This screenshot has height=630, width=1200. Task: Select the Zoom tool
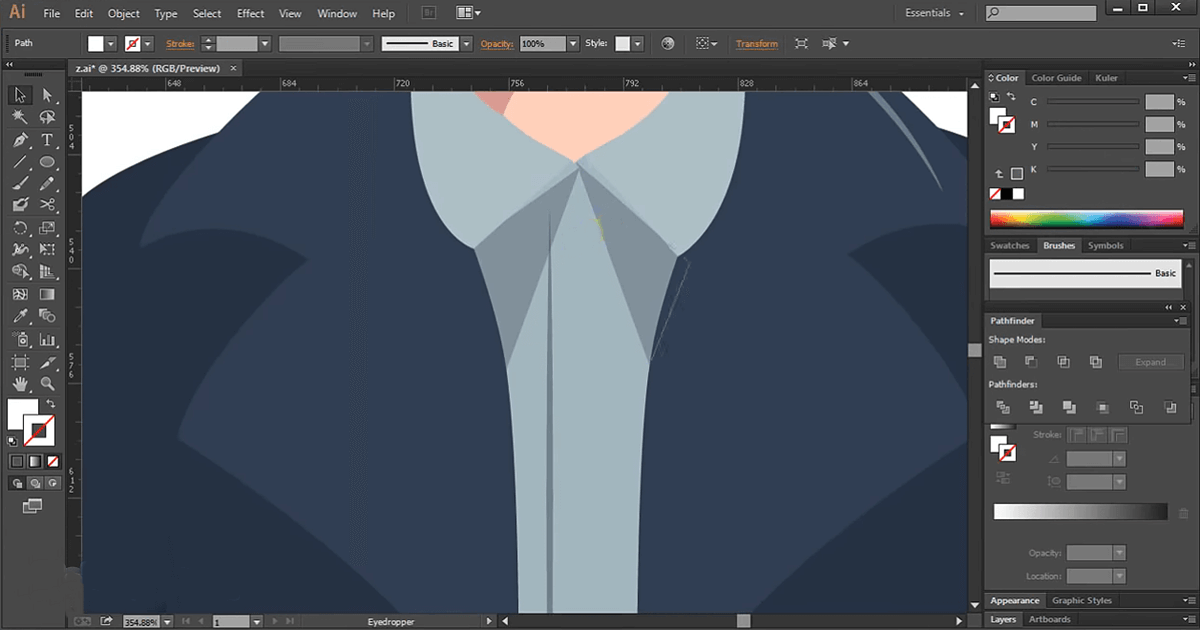(47, 381)
